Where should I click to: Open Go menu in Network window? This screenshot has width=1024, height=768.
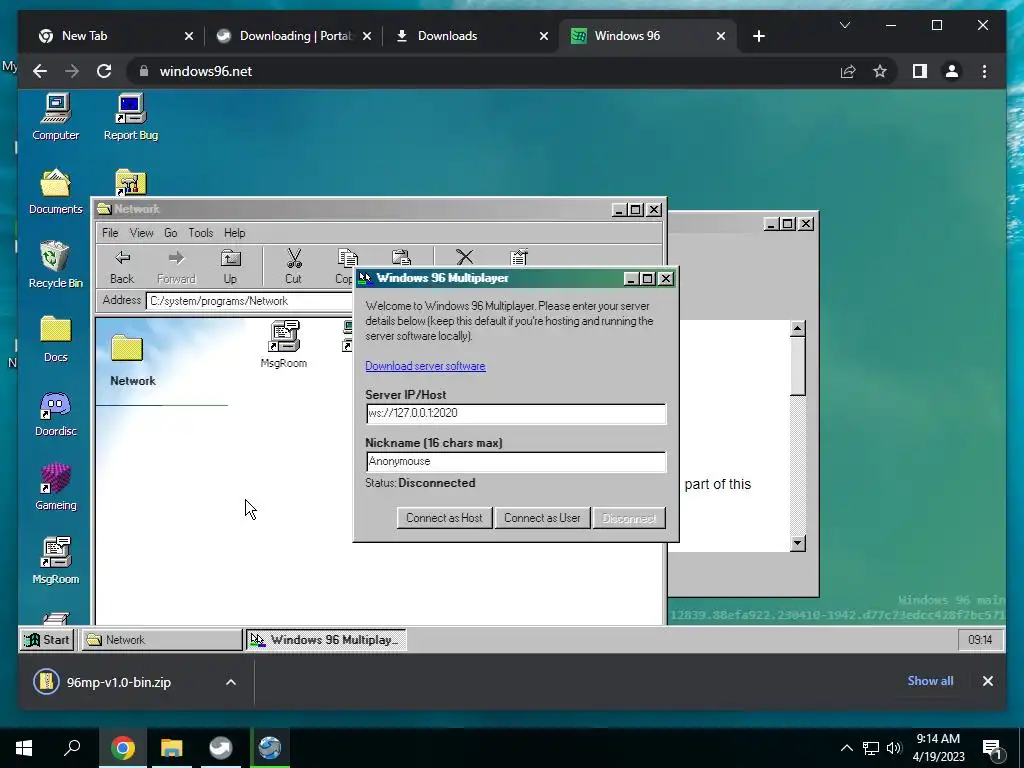(170, 233)
